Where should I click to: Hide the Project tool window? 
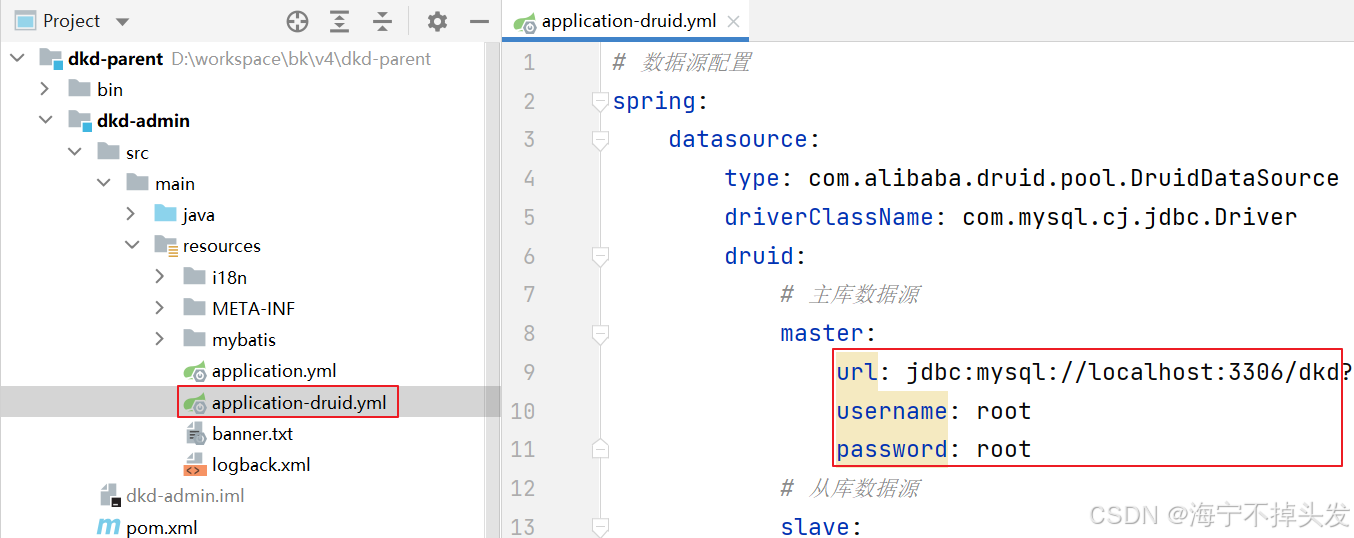(x=479, y=21)
